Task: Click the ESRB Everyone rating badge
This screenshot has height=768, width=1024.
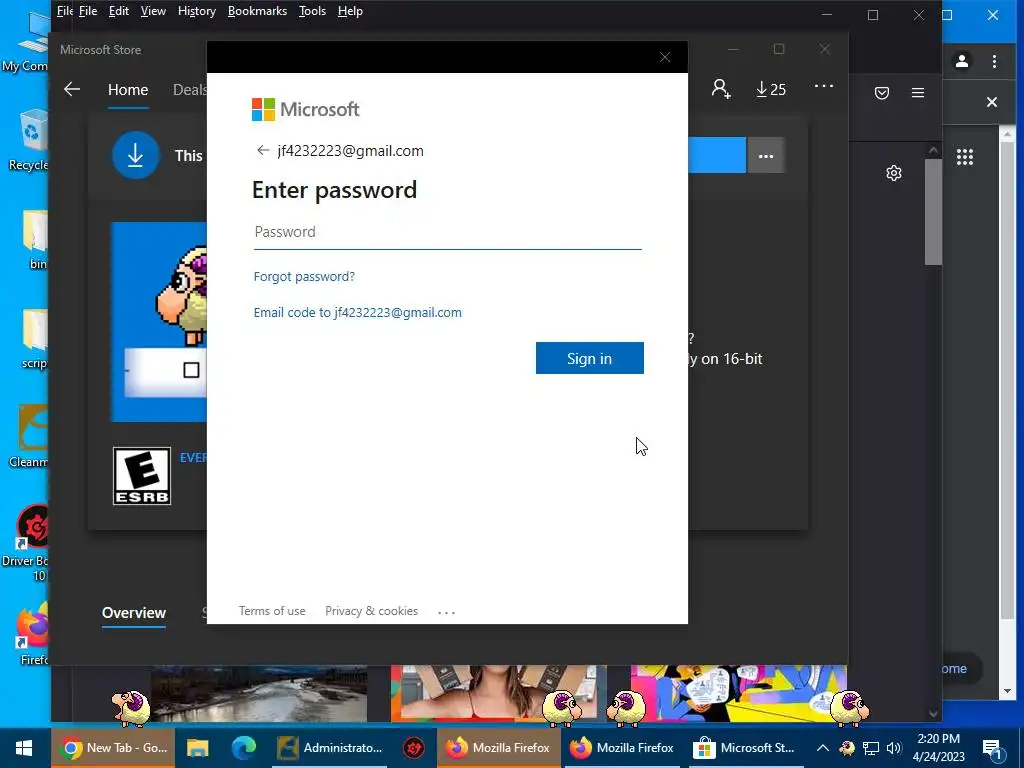Action: (x=142, y=476)
